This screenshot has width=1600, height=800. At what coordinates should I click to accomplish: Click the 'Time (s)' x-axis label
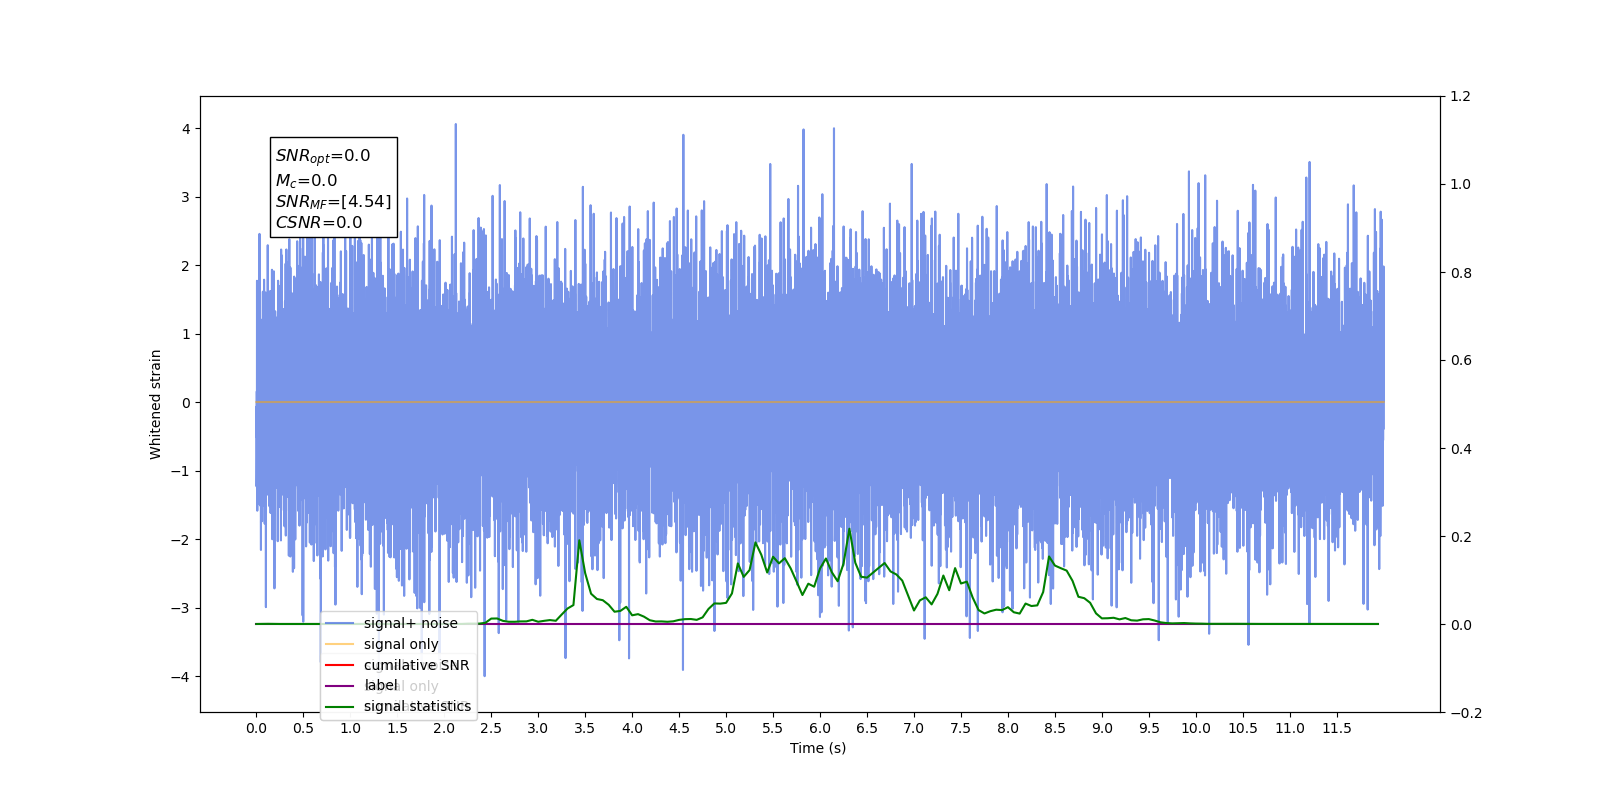tap(818, 748)
